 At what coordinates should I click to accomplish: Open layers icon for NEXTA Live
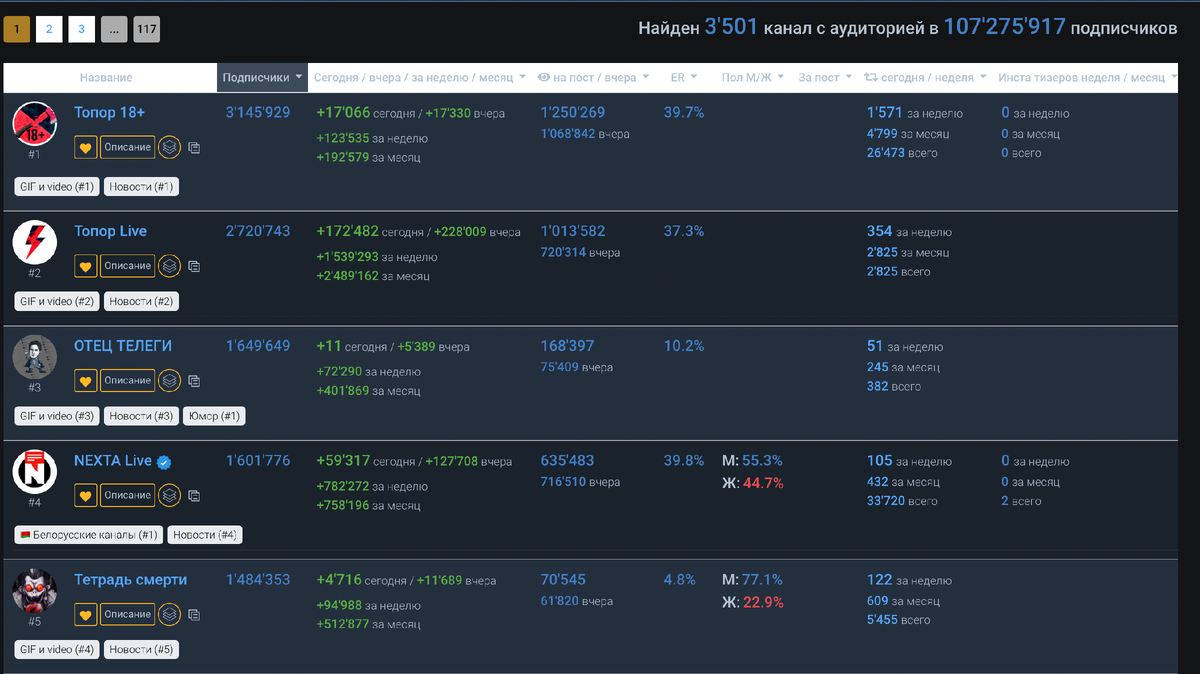(170, 495)
